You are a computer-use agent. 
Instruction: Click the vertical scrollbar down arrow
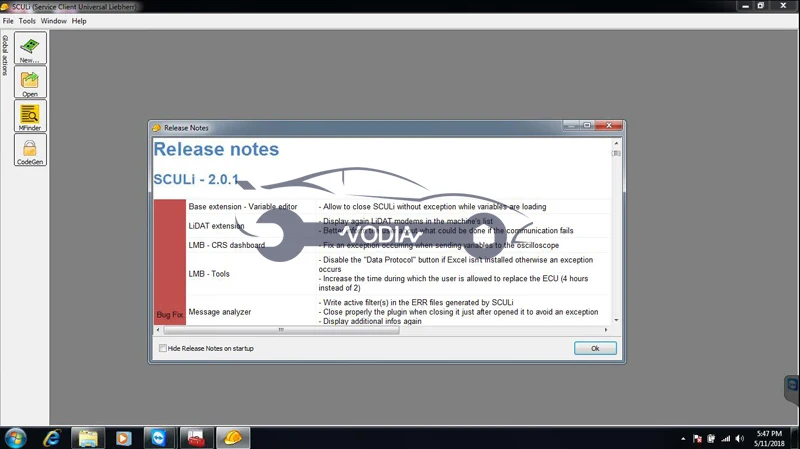pyautogui.click(x=616, y=320)
